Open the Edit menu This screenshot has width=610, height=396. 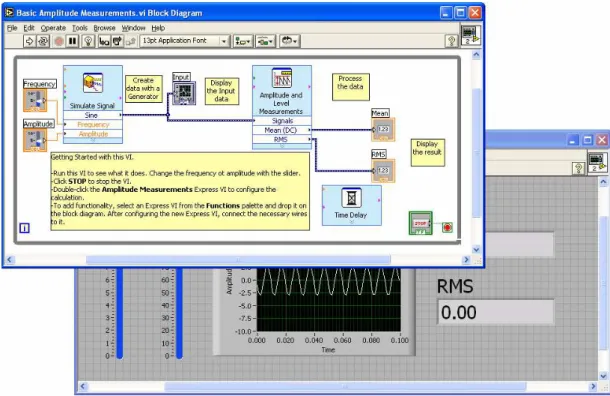pos(29,28)
